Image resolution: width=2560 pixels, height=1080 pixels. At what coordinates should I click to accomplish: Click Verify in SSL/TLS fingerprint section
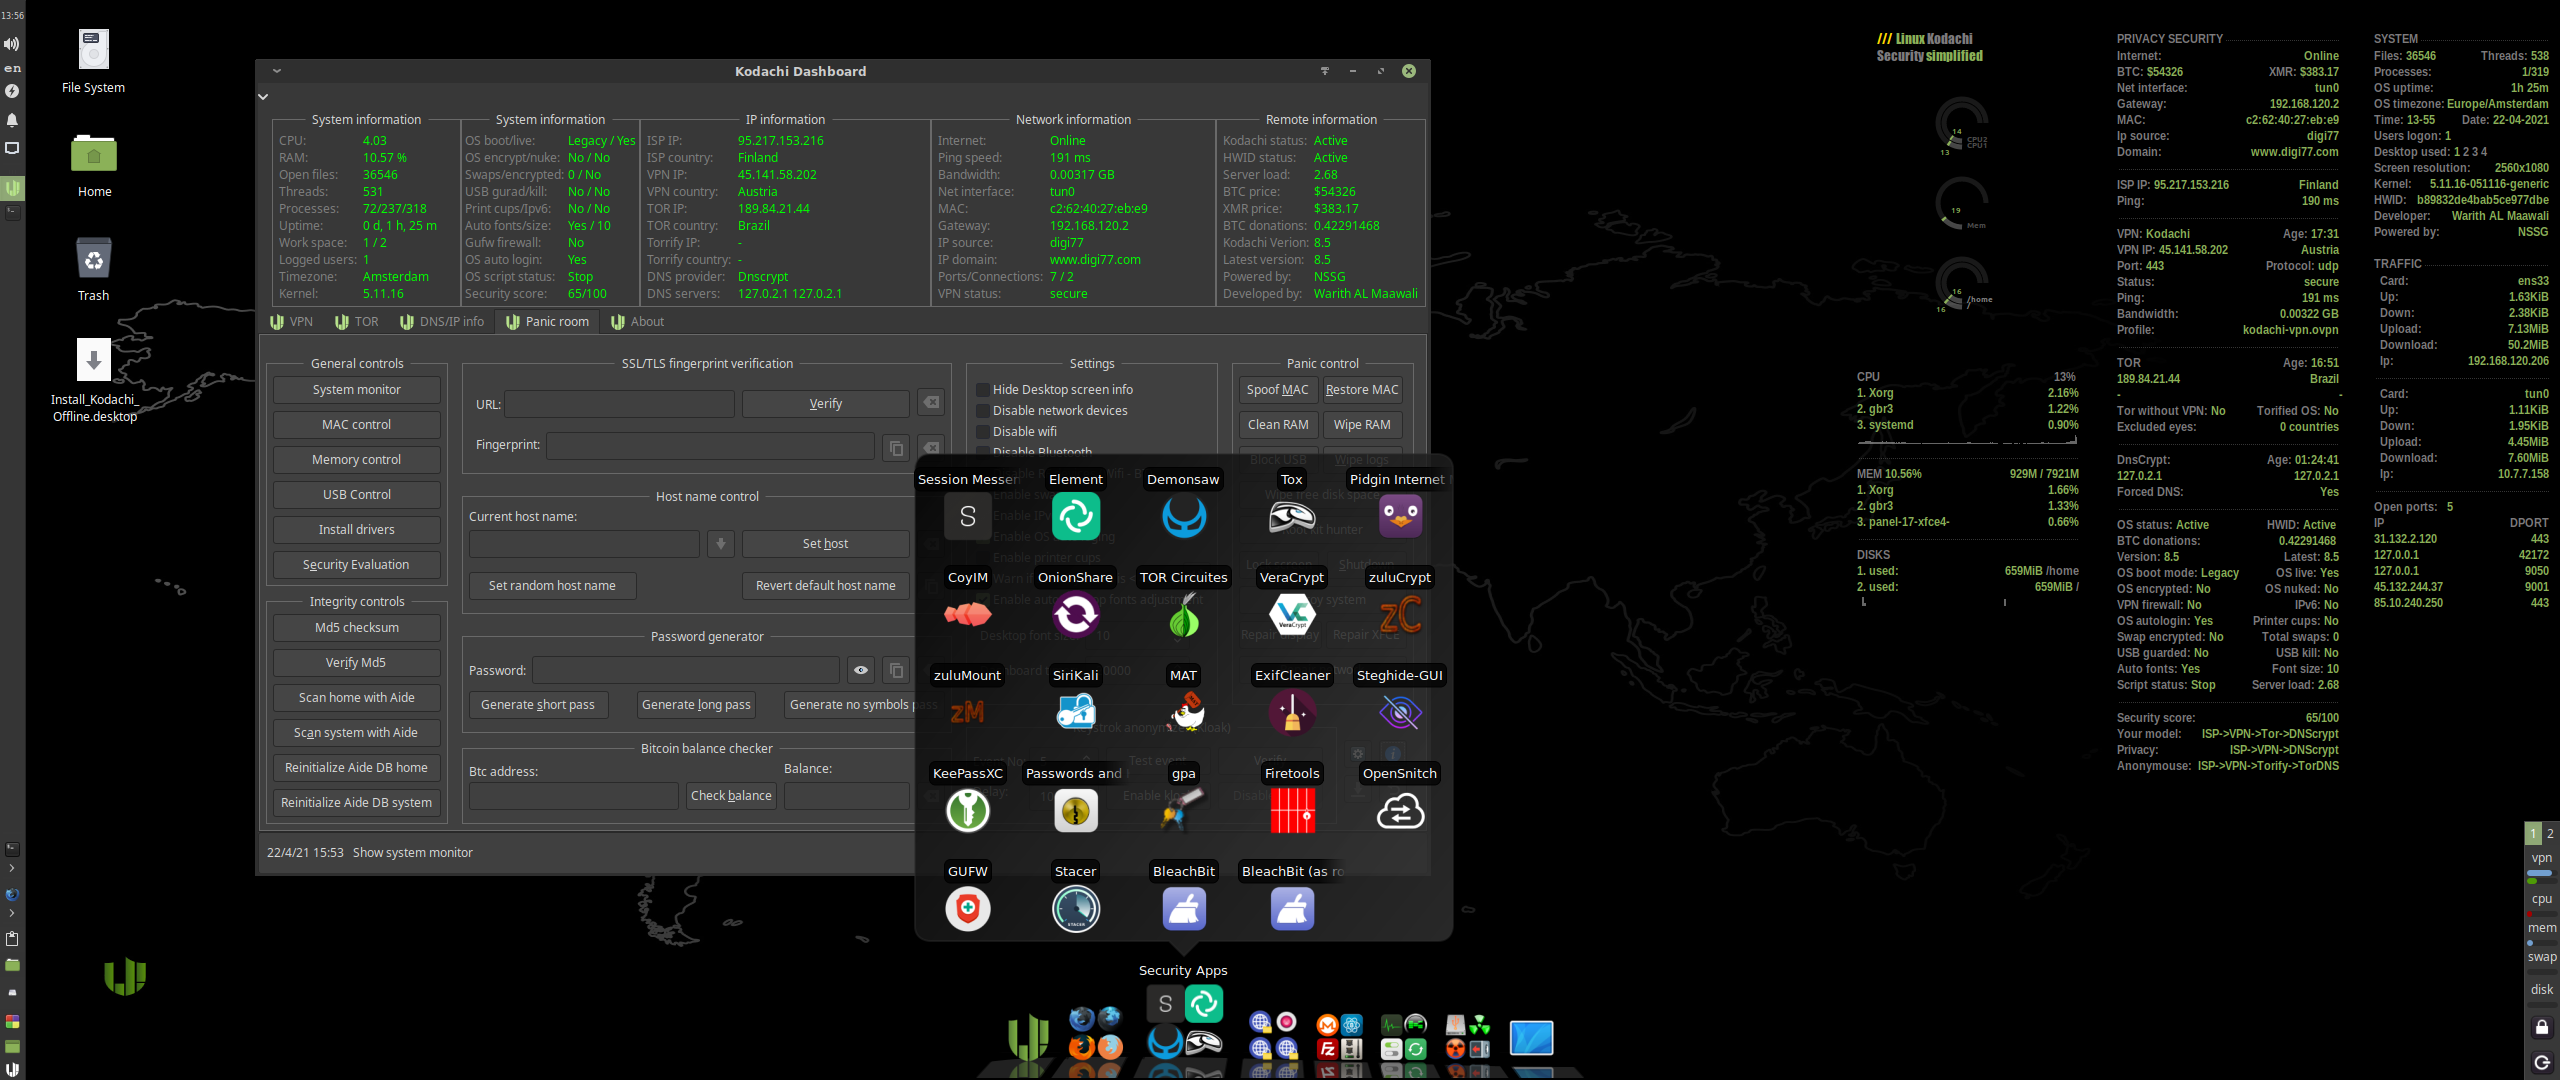pos(826,404)
